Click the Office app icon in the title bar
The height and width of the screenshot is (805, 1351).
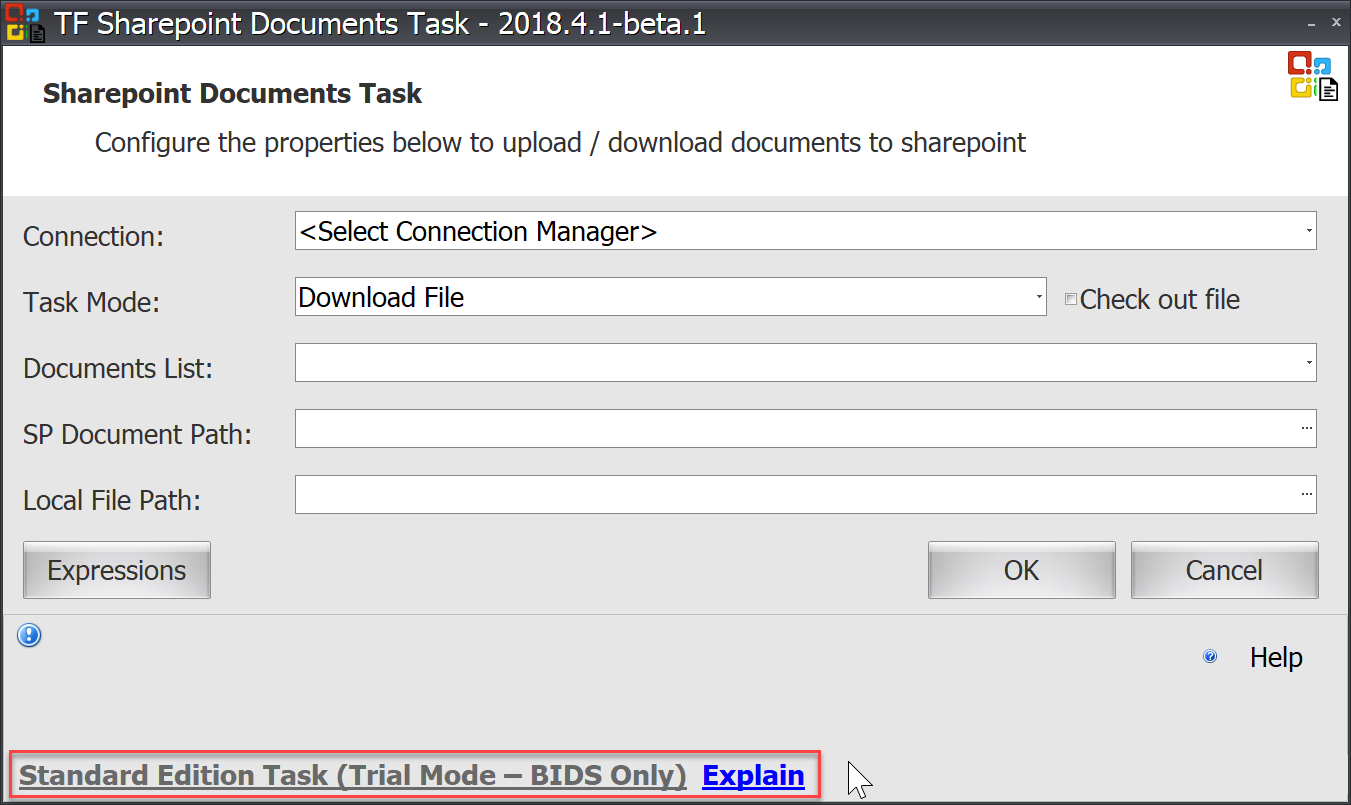[25, 21]
